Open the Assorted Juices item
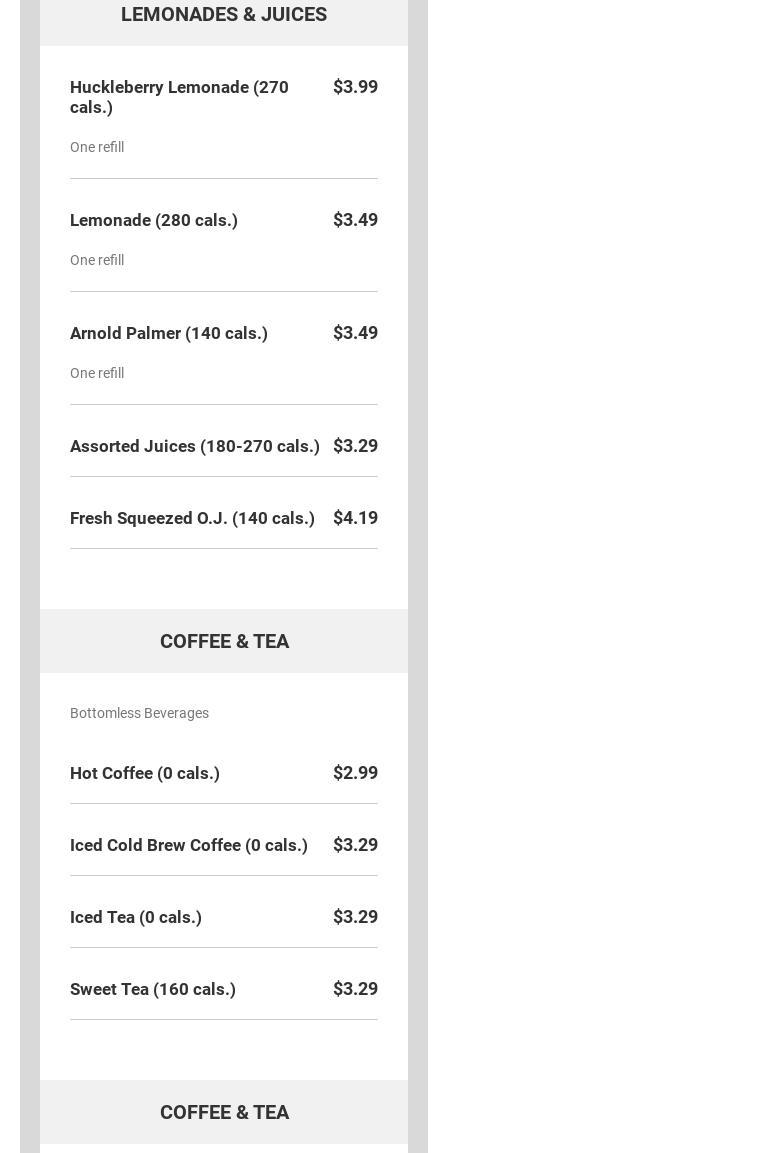This screenshot has height=1153, width=770. click(195, 446)
